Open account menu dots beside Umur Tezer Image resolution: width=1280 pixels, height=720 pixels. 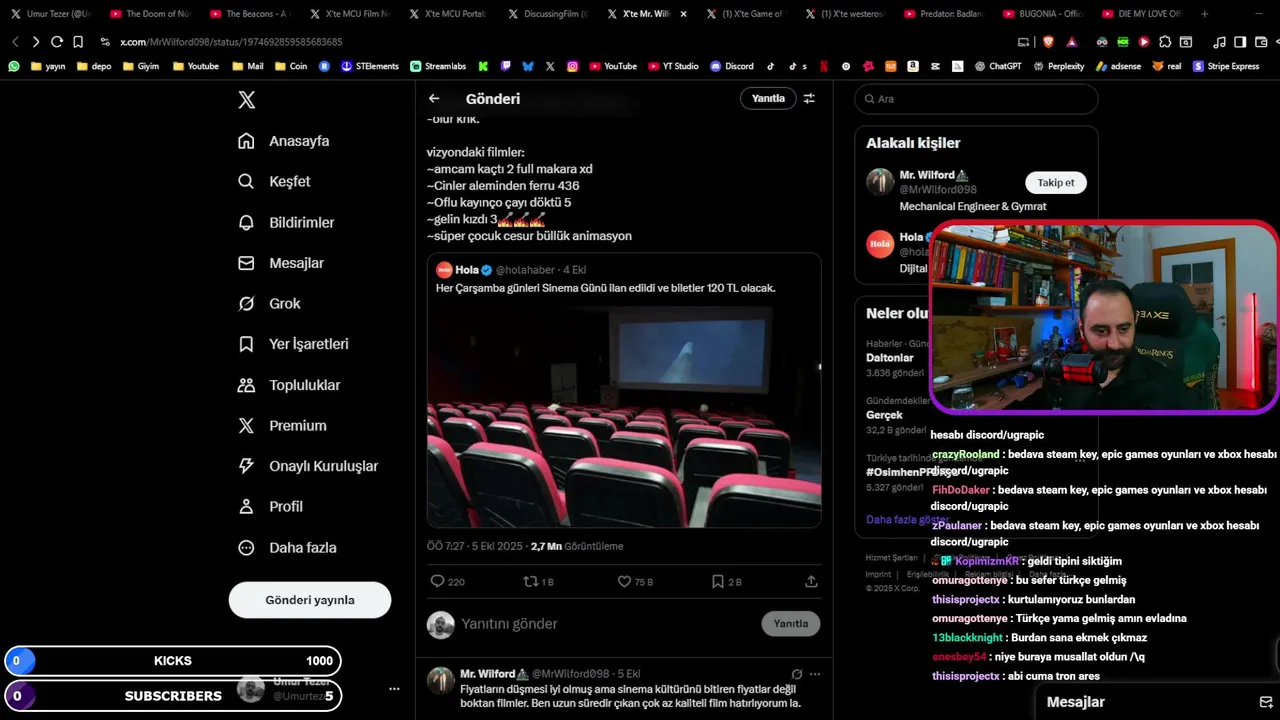pyautogui.click(x=394, y=689)
